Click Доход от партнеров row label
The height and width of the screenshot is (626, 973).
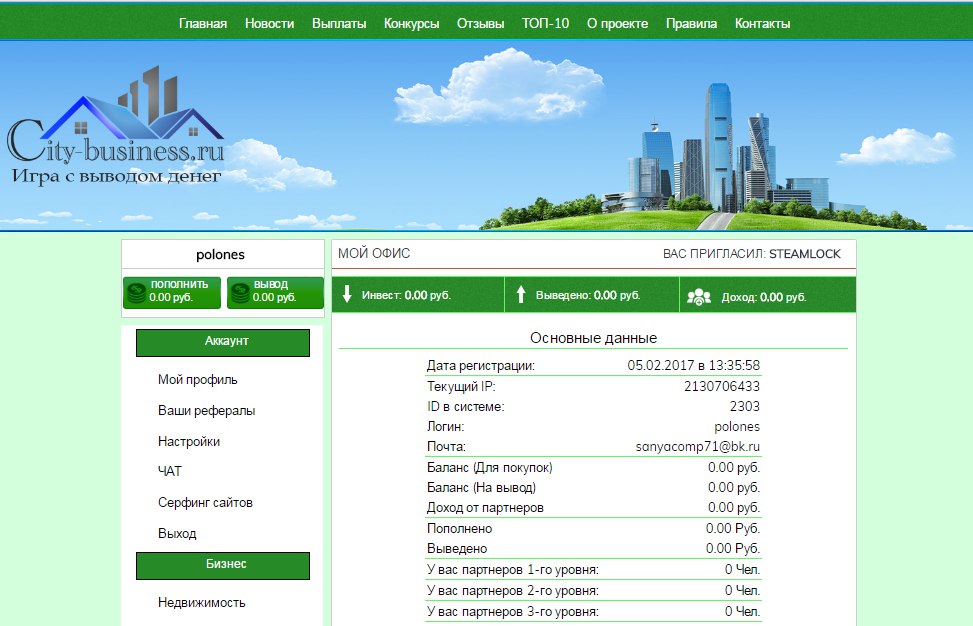pyautogui.click(x=485, y=508)
